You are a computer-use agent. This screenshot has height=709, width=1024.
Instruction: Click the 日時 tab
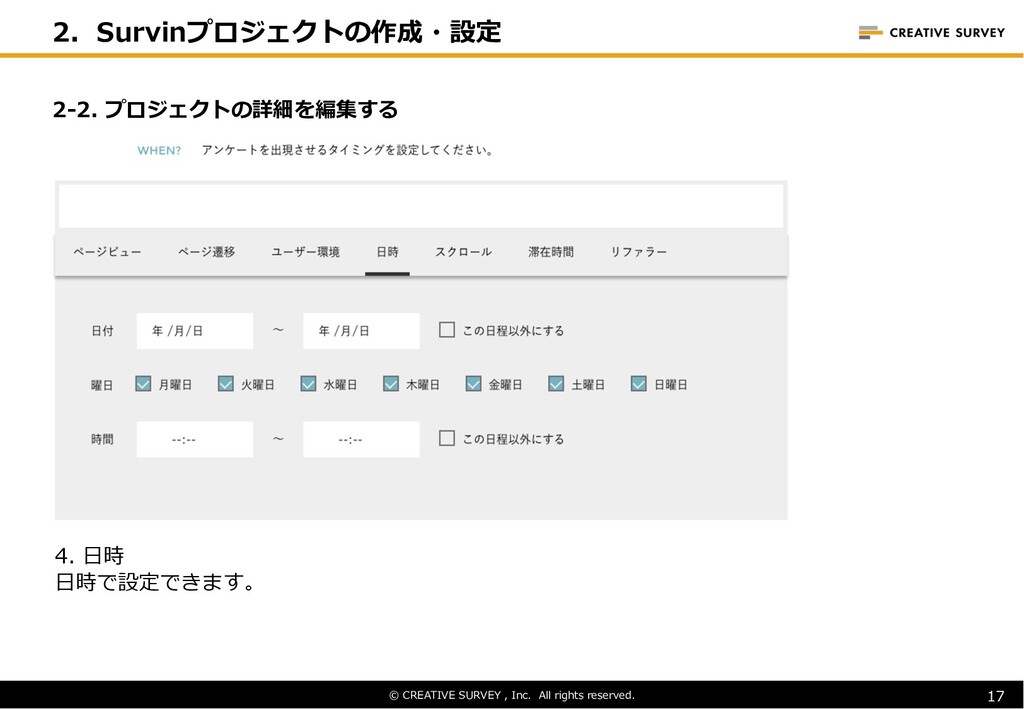pos(387,252)
